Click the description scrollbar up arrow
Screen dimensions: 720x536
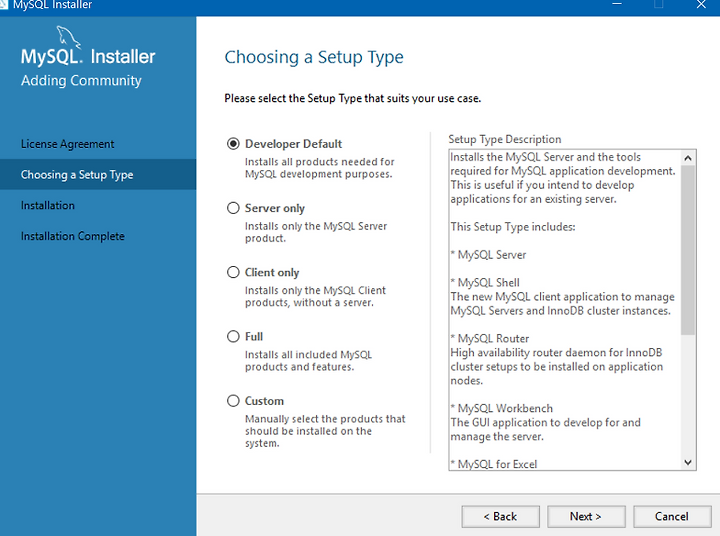[688, 158]
